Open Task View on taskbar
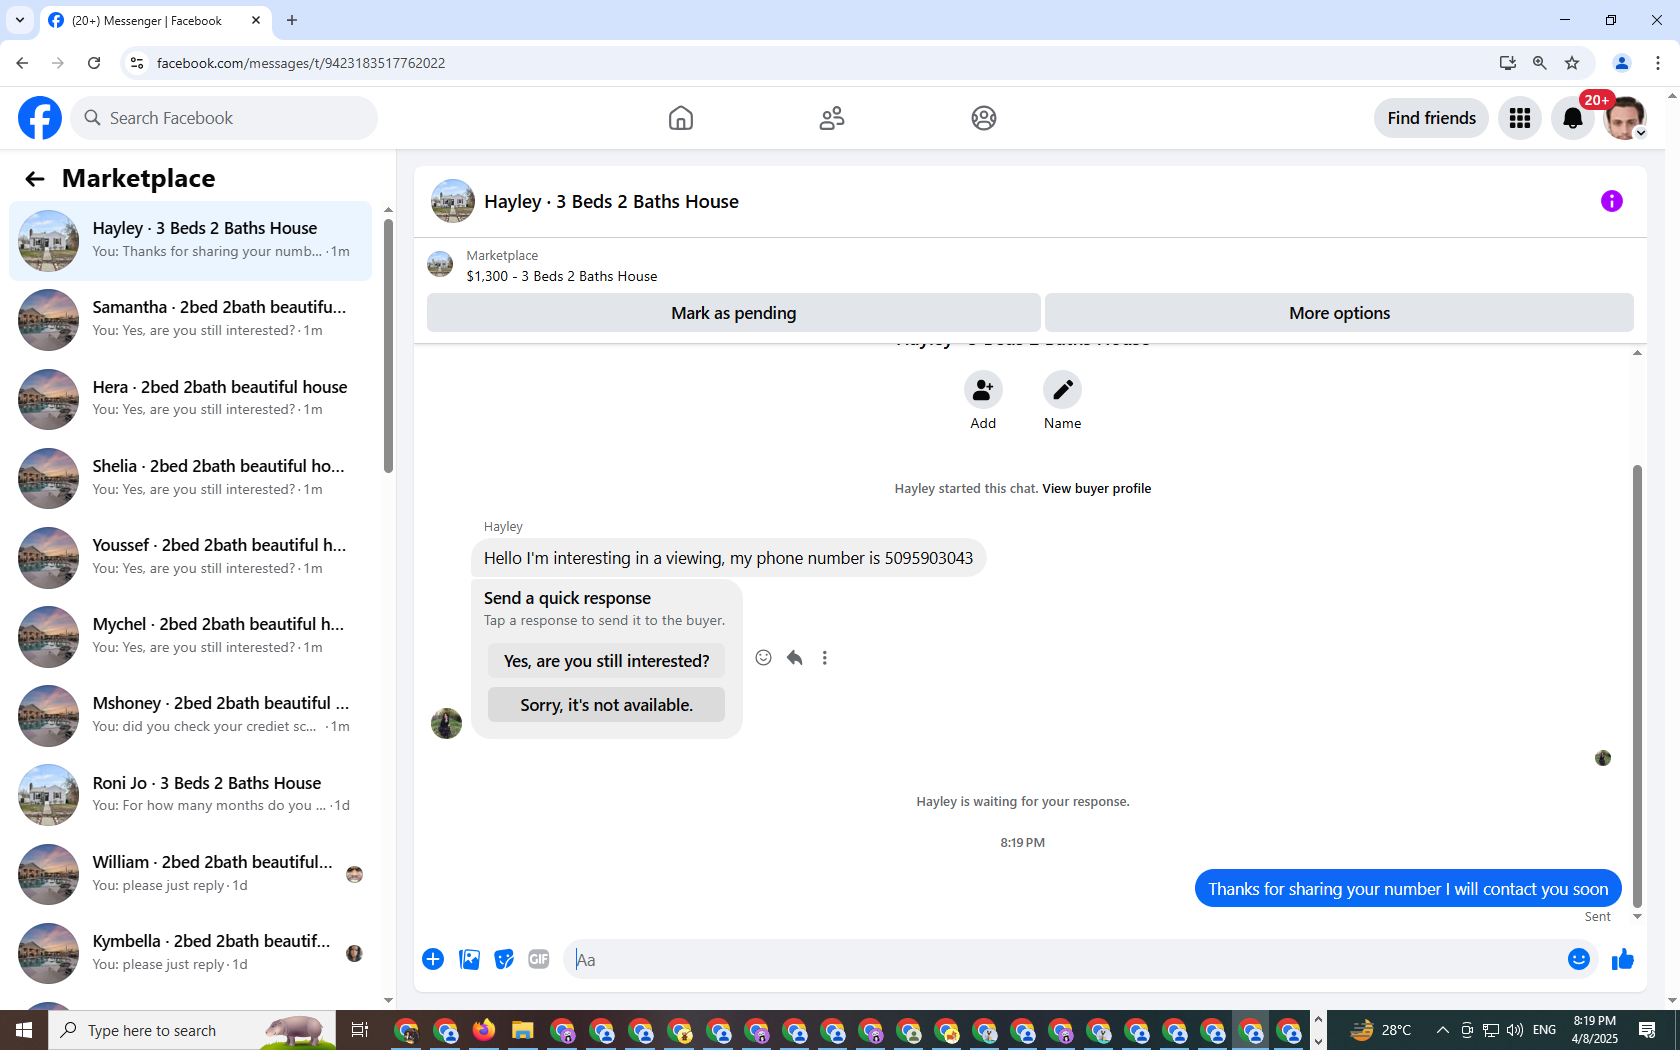 [360, 1030]
